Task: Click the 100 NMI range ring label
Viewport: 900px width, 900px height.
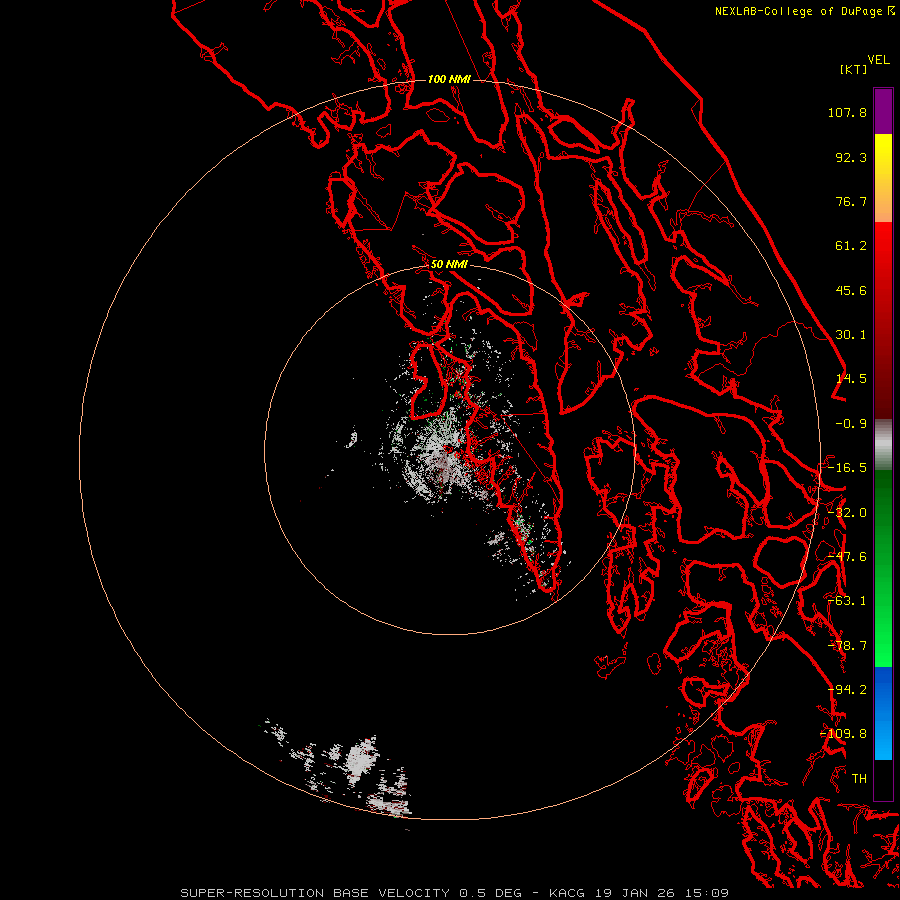Action: click(449, 79)
